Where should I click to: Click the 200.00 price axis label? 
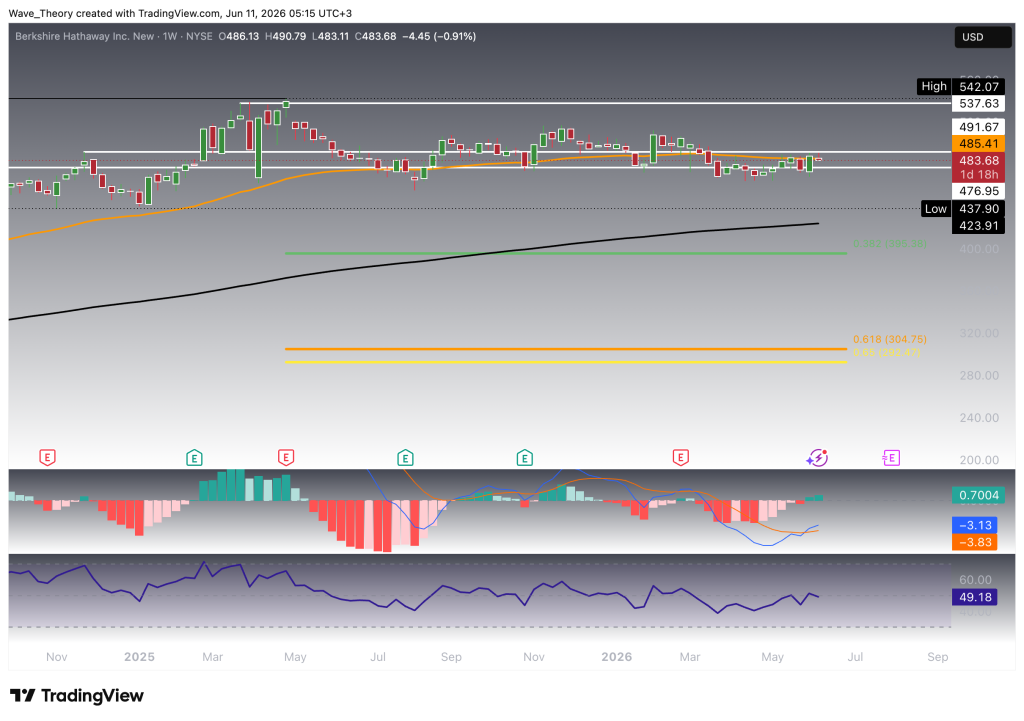click(979, 460)
